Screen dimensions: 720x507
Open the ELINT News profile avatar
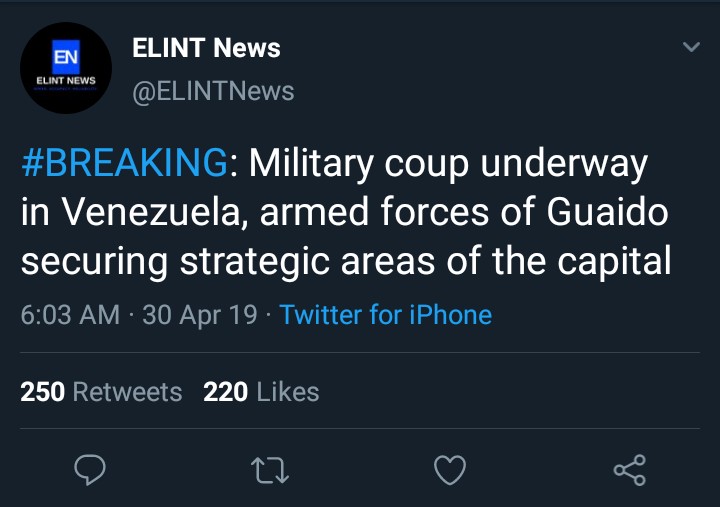[x=66, y=68]
